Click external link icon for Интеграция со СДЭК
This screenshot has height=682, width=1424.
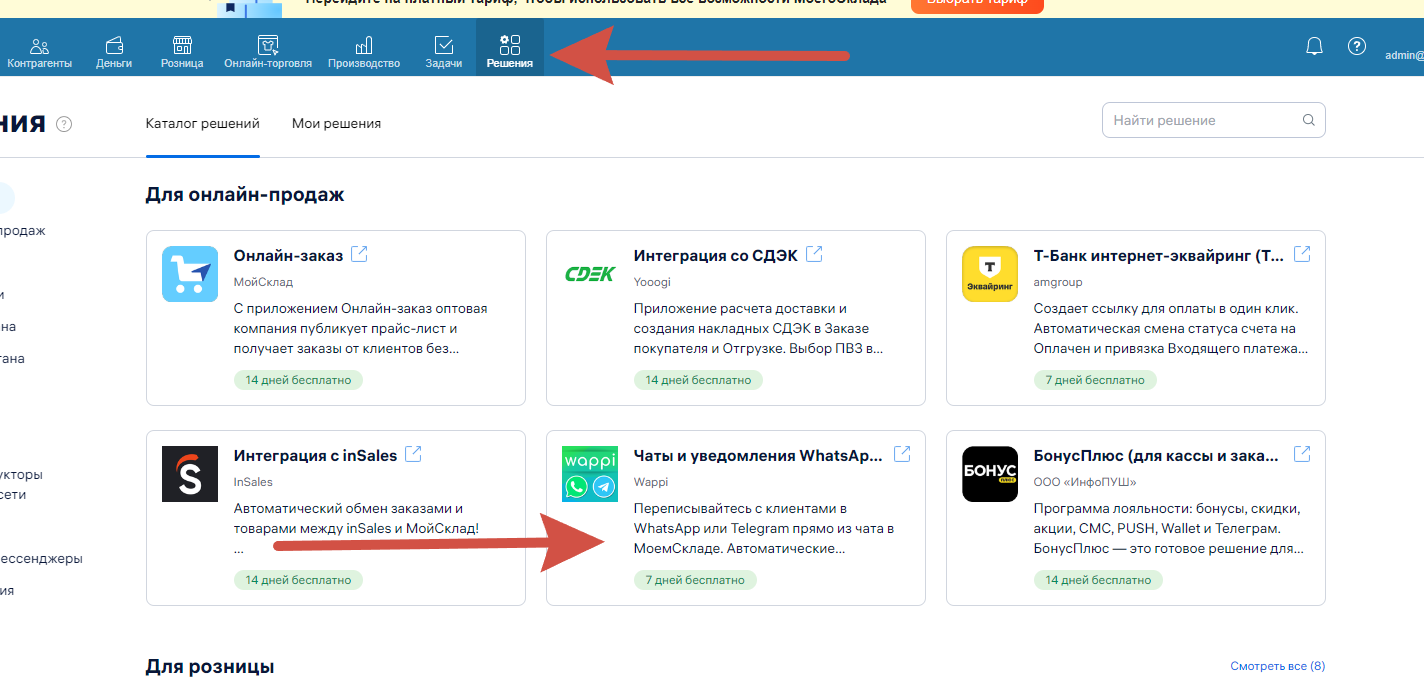(x=814, y=255)
